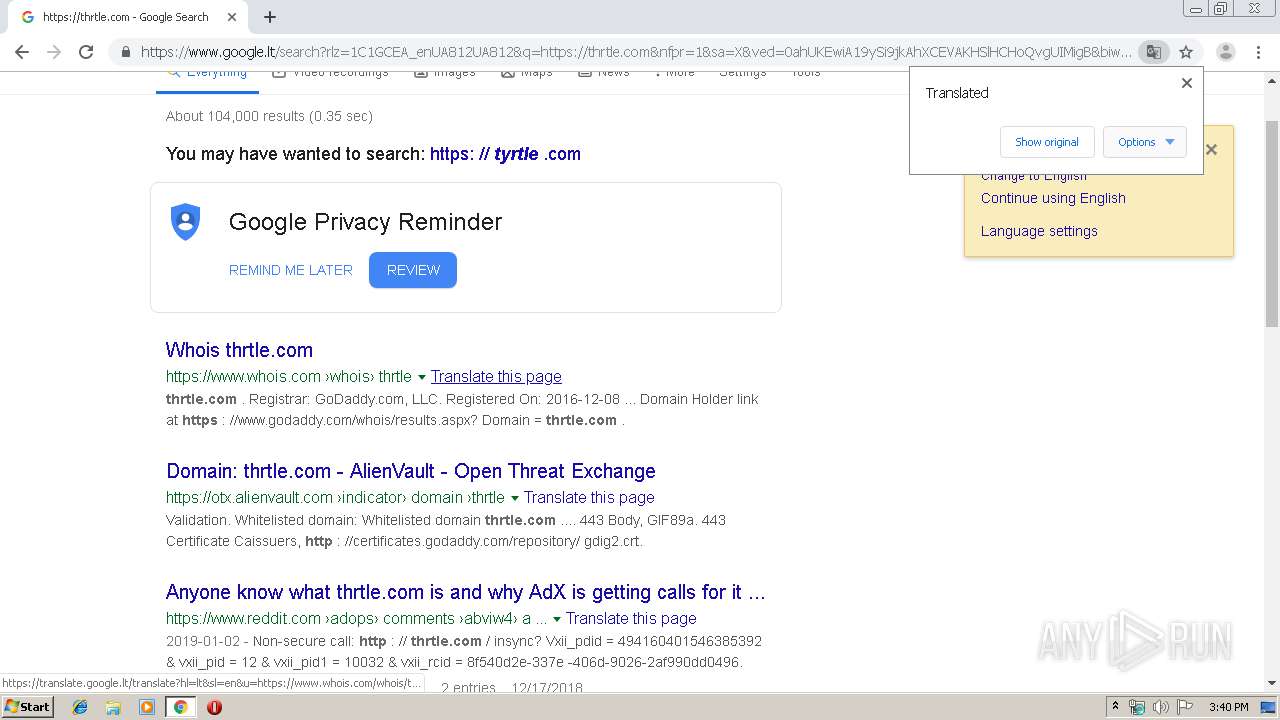Open the Whois thrtle.com result

click(x=239, y=350)
